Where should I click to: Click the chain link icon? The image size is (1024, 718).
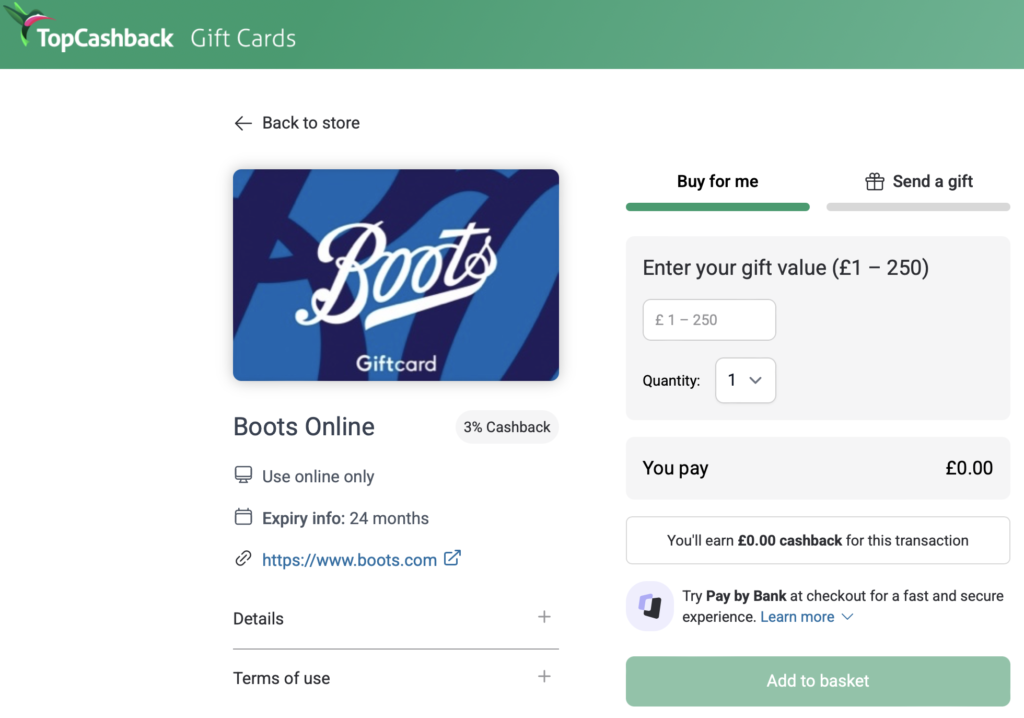pos(243,559)
